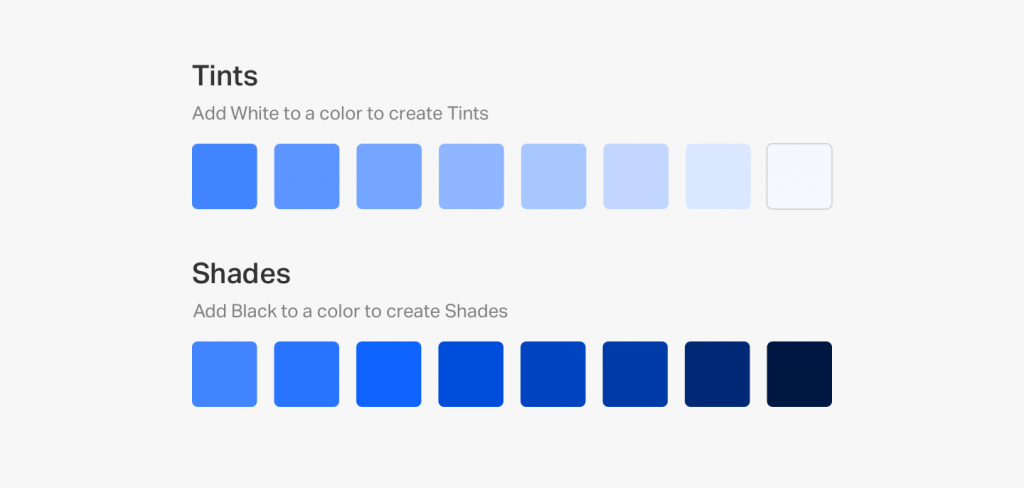Pick the darkest, near-black Shades swatch
Screen dimensions: 1024x488
pos(799,374)
